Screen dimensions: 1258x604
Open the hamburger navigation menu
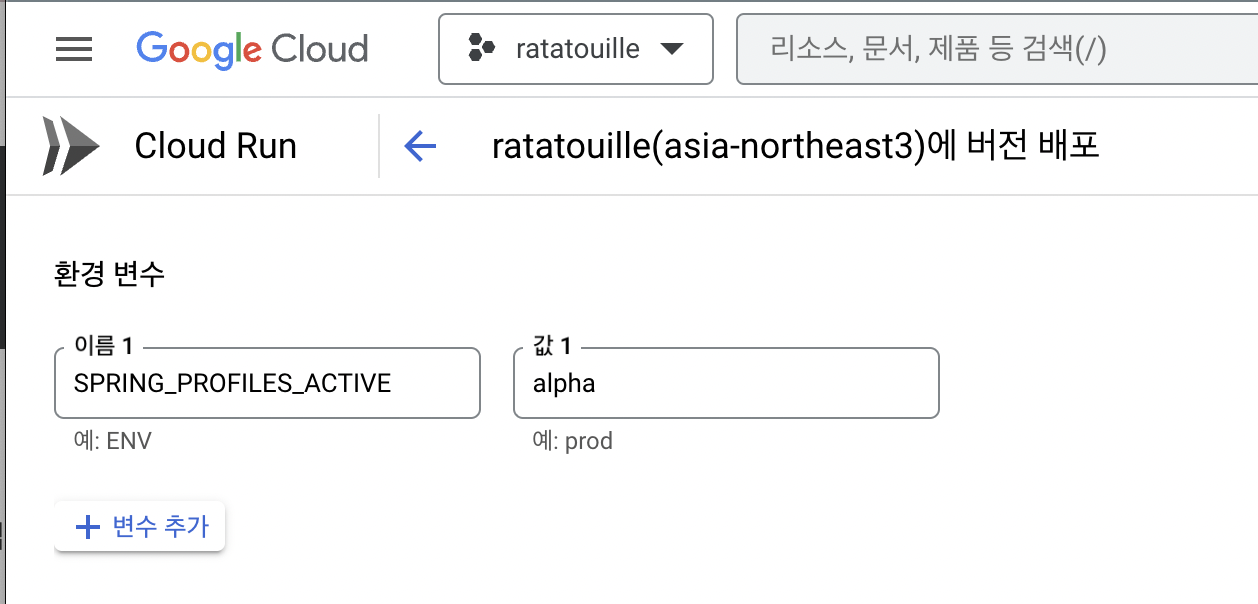(x=74, y=49)
